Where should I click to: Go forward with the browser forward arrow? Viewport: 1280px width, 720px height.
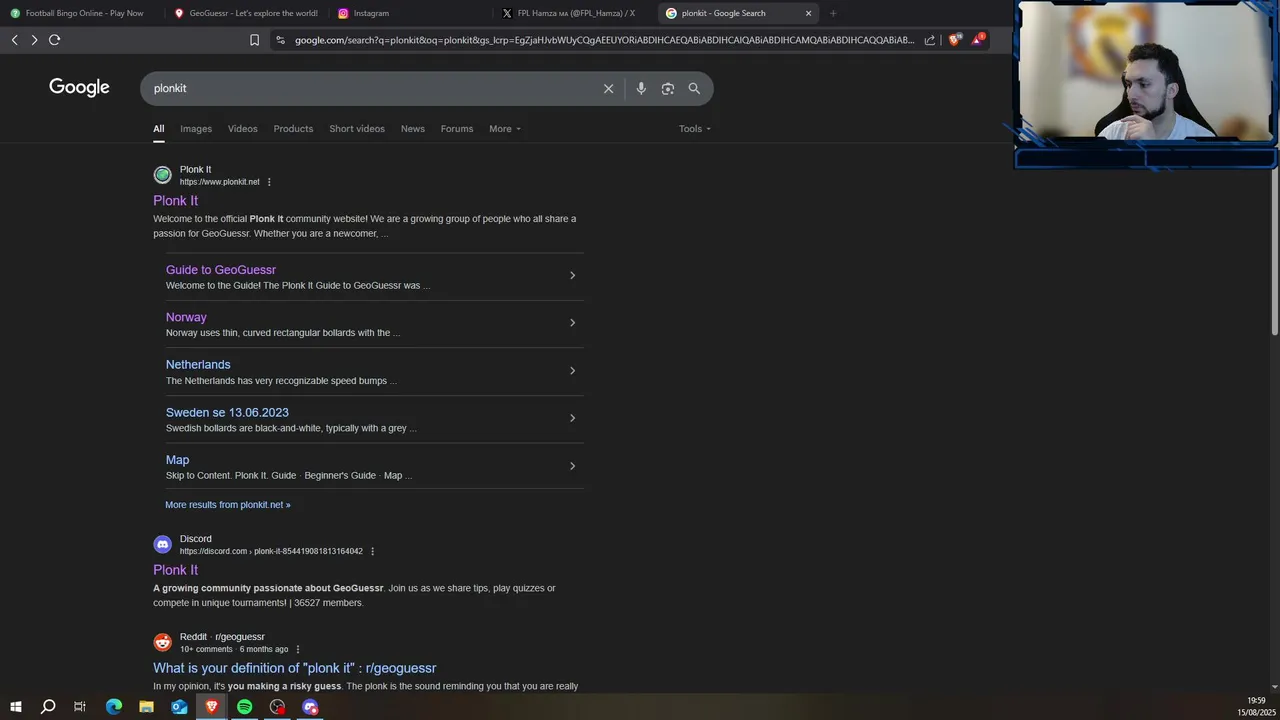[x=34, y=40]
